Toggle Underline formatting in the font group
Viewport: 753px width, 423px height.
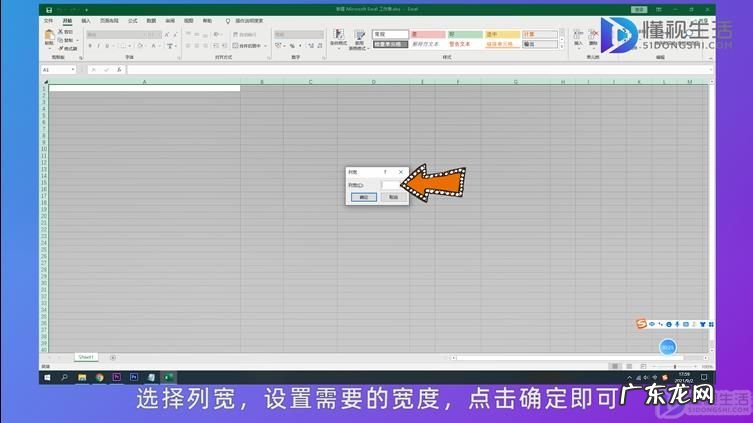click(x=107, y=46)
